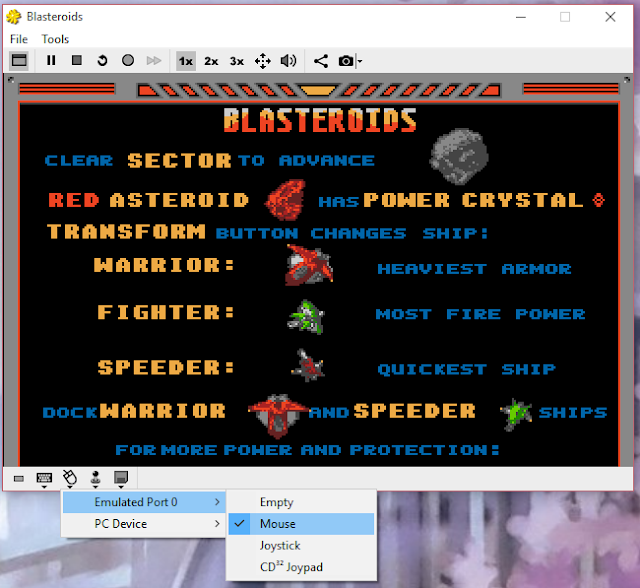Click the red Warrior ship sprite beside WARRIOR:
The image size is (640, 588).
[309, 265]
